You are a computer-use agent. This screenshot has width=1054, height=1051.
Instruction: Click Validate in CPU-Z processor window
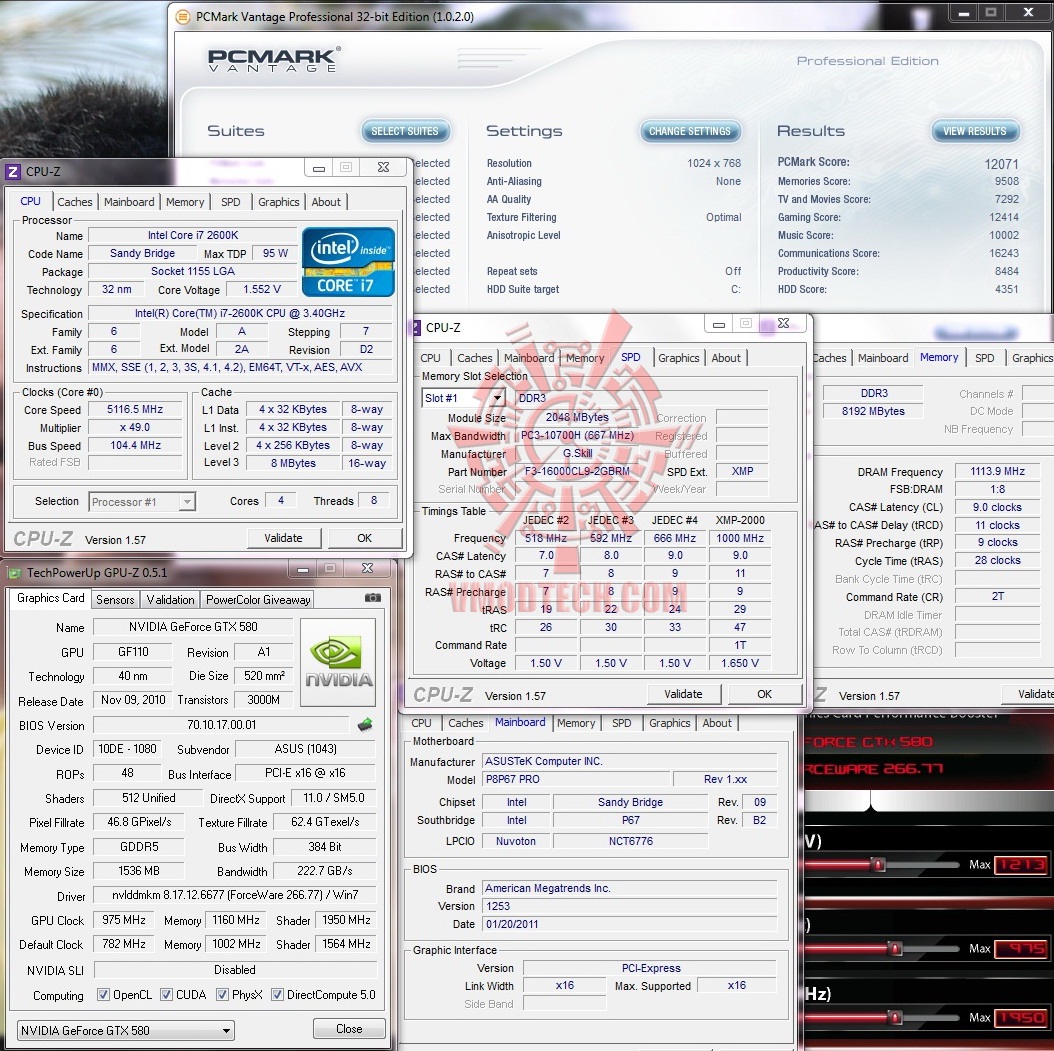click(283, 538)
